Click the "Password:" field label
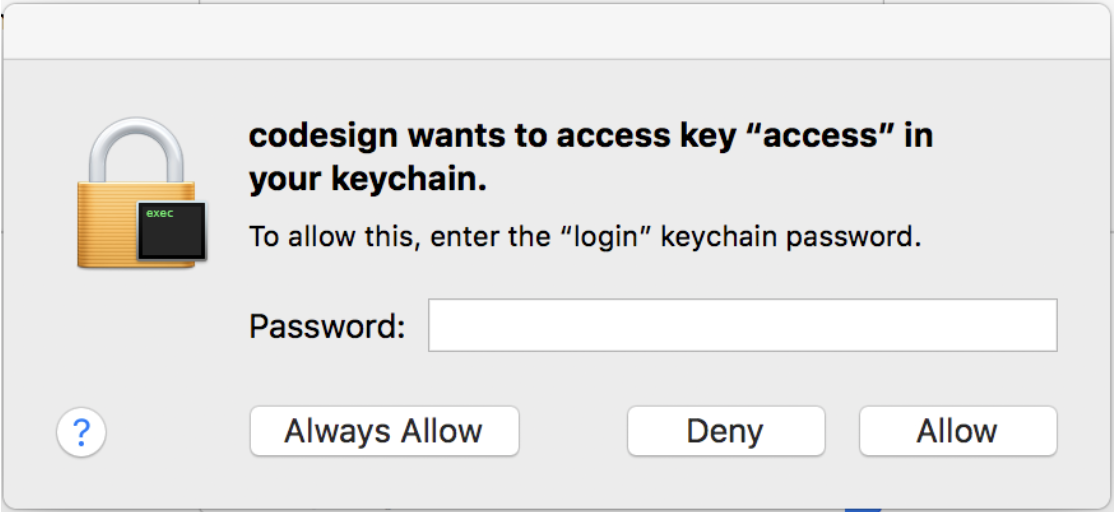1114x512 pixels. [327, 326]
